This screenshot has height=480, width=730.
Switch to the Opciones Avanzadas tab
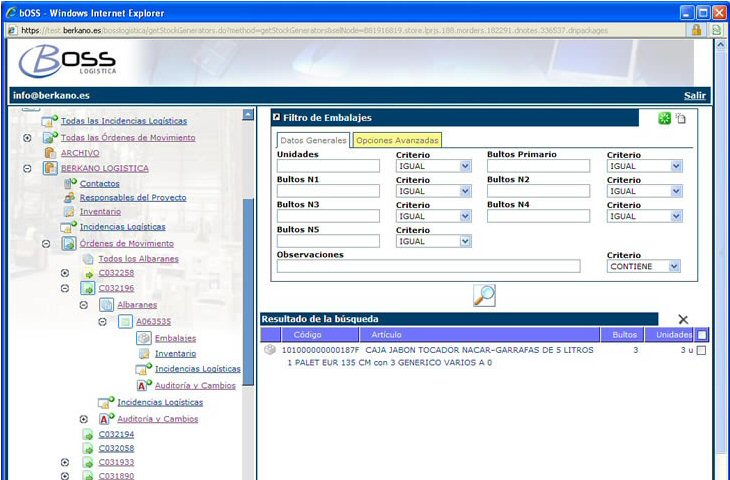396,140
